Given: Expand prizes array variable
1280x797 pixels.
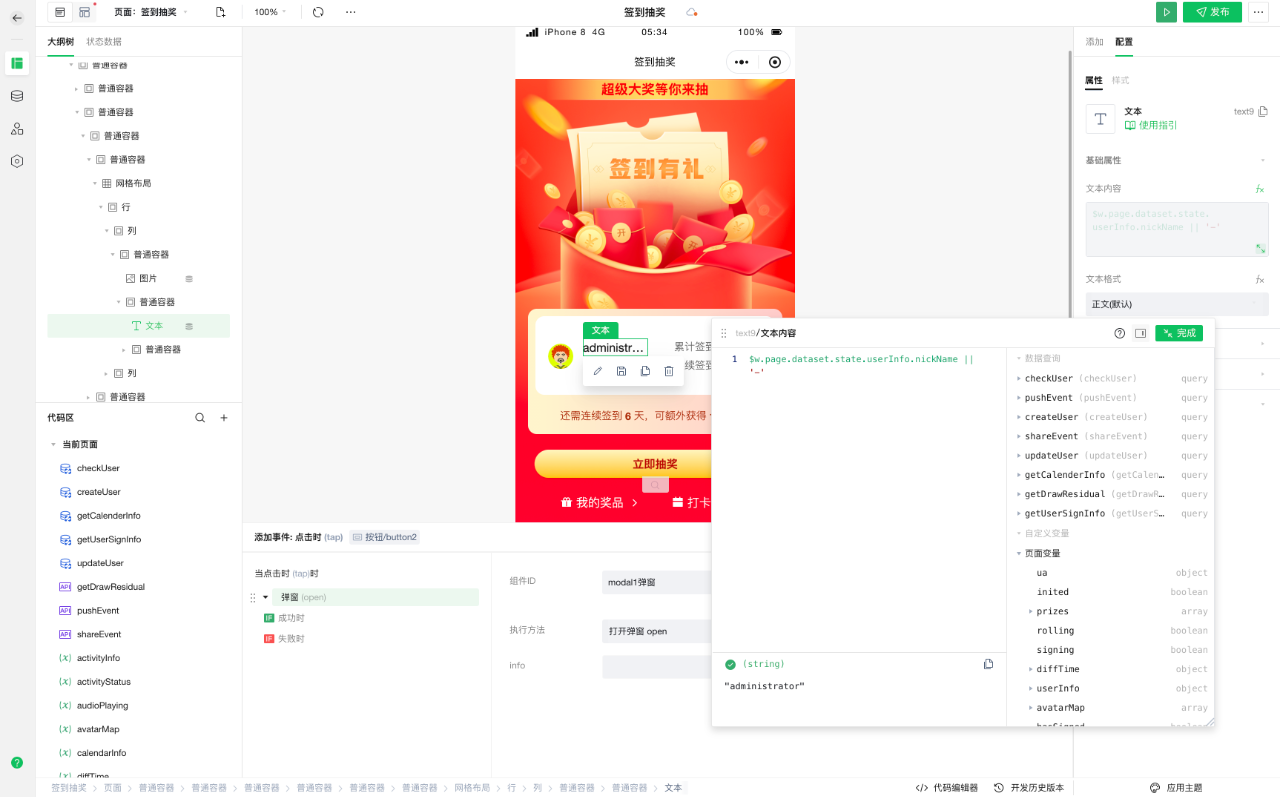Looking at the screenshot, I should [x=1031, y=611].
